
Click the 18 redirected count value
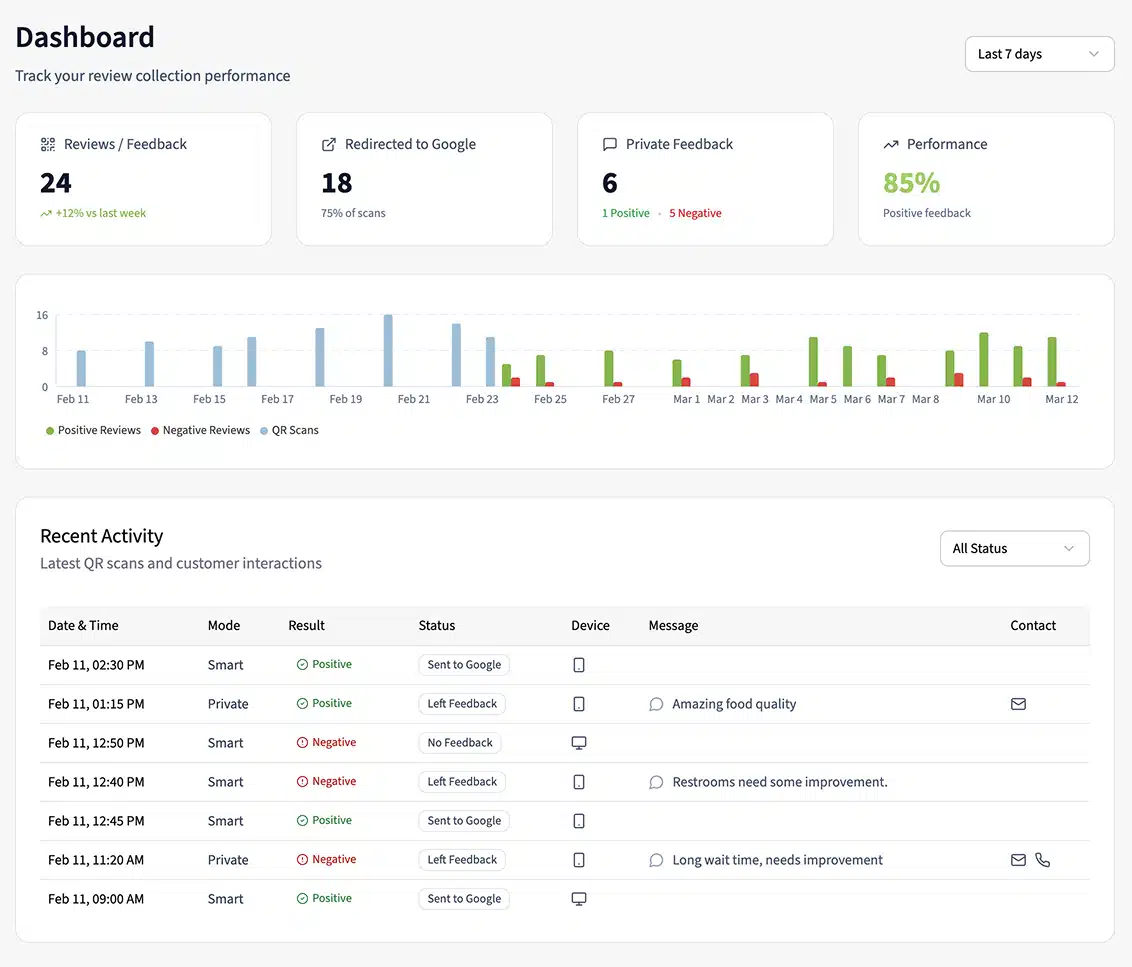[336, 183]
